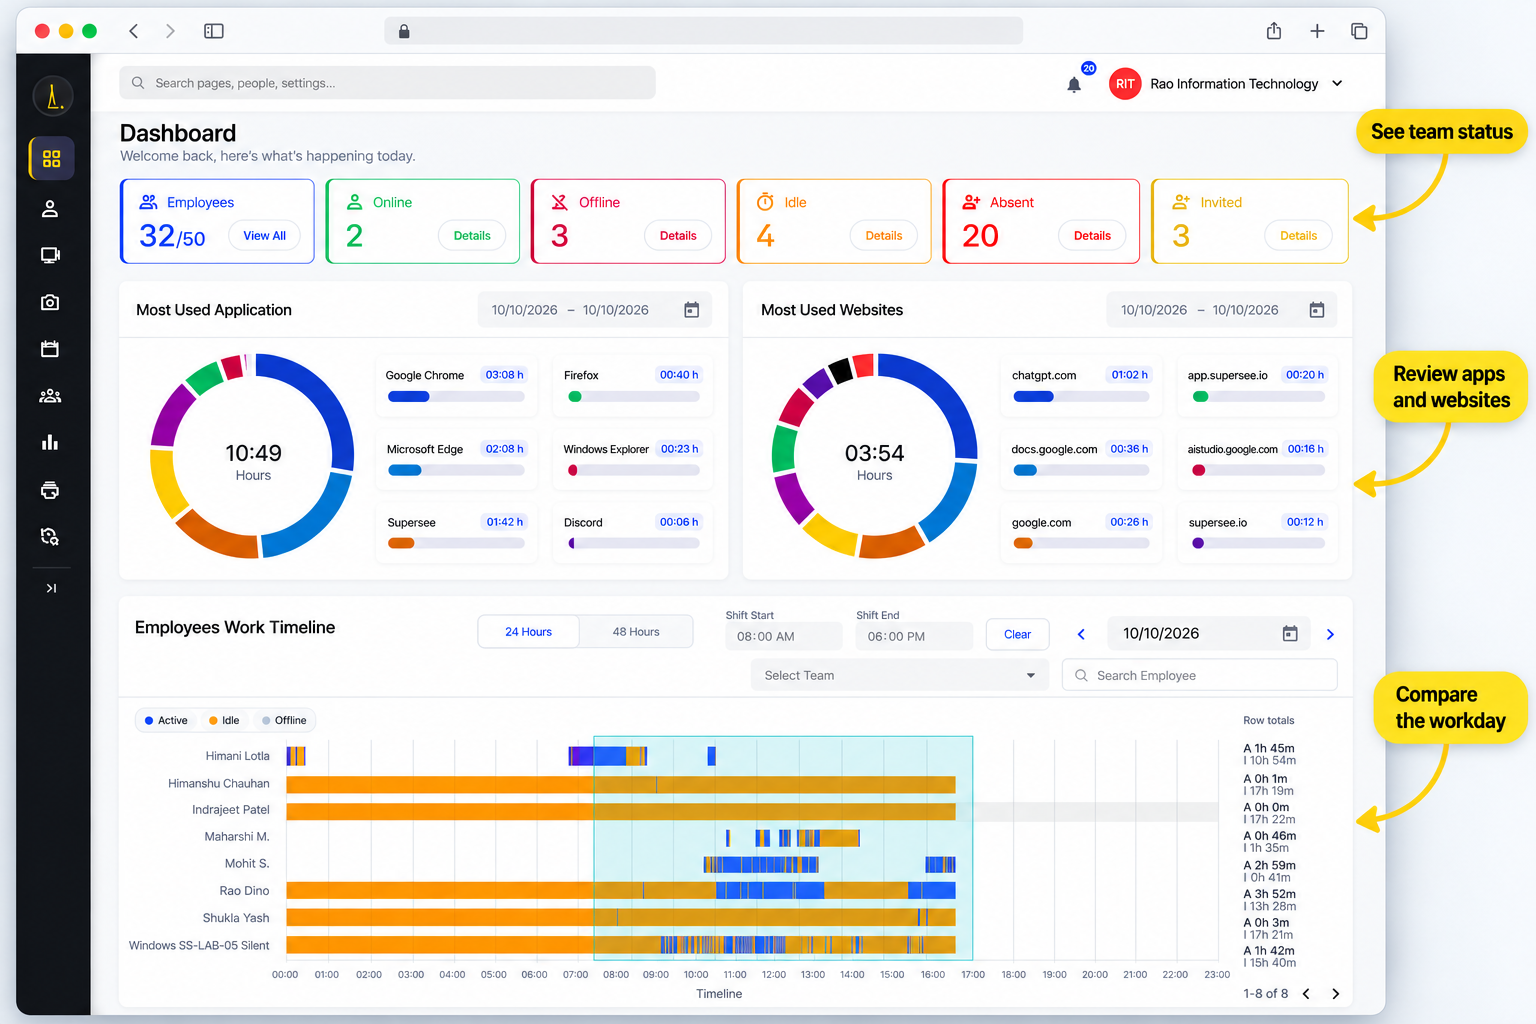The height and width of the screenshot is (1024, 1536).
Task: Open the bar chart reports sidebar icon
Action: tap(50, 442)
